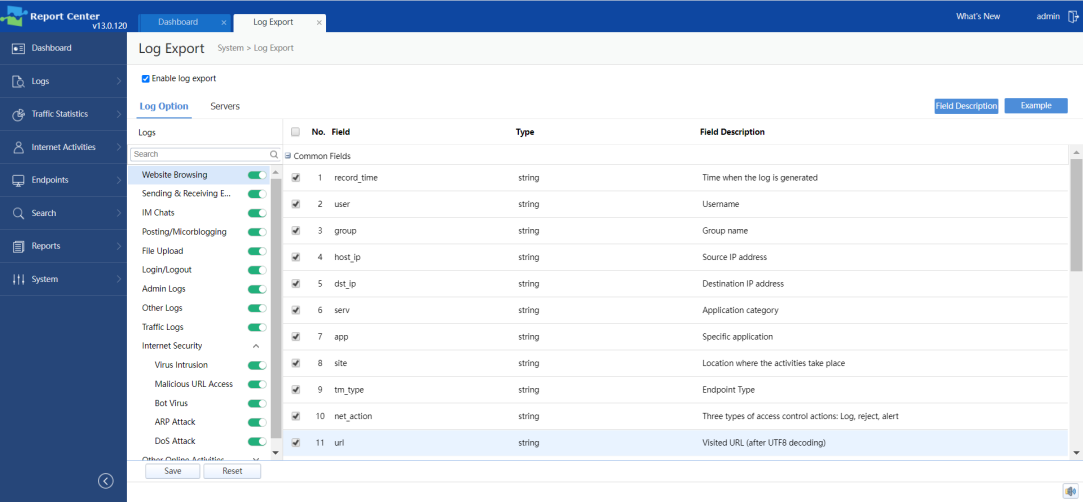This screenshot has width=1083, height=502.
Task: Uncheck the record_time field checkbox
Action: [295, 178]
